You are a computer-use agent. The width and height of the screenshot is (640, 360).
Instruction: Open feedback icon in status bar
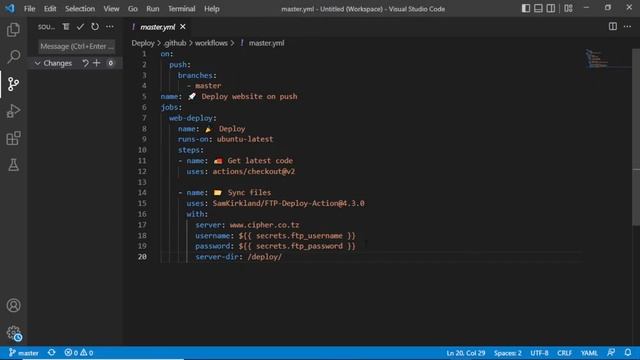click(611, 353)
